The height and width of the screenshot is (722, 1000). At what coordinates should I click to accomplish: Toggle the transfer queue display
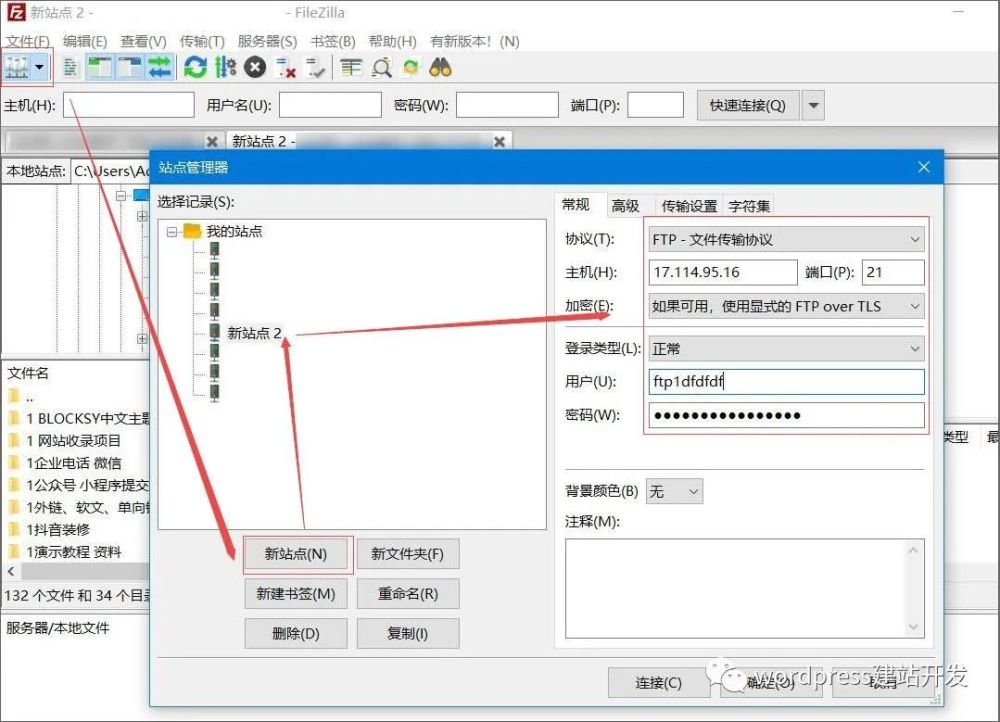pyautogui.click(x=159, y=67)
